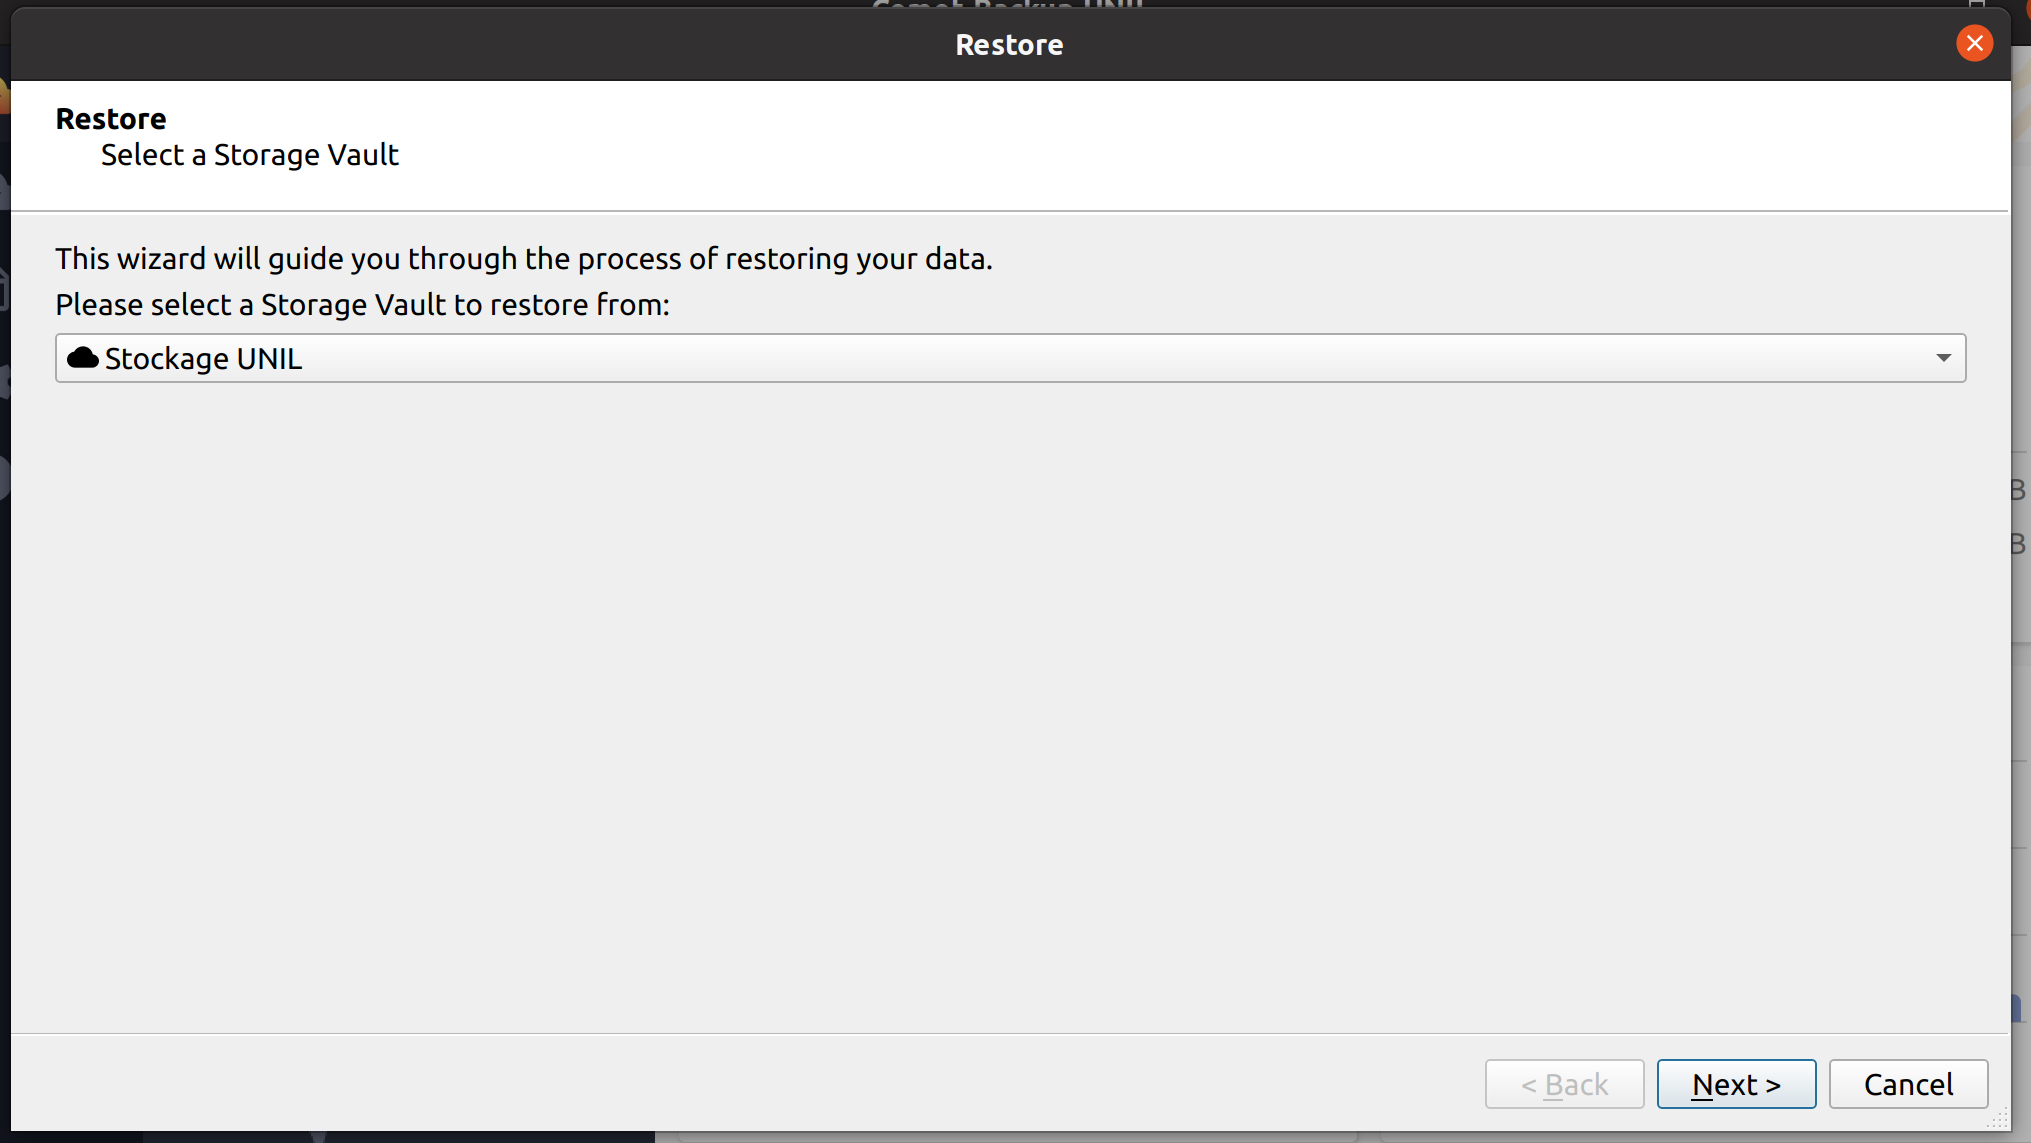This screenshot has height=1143, width=2031.
Task: Select the Stockage UNIL vault name text
Action: click(x=203, y=359)
